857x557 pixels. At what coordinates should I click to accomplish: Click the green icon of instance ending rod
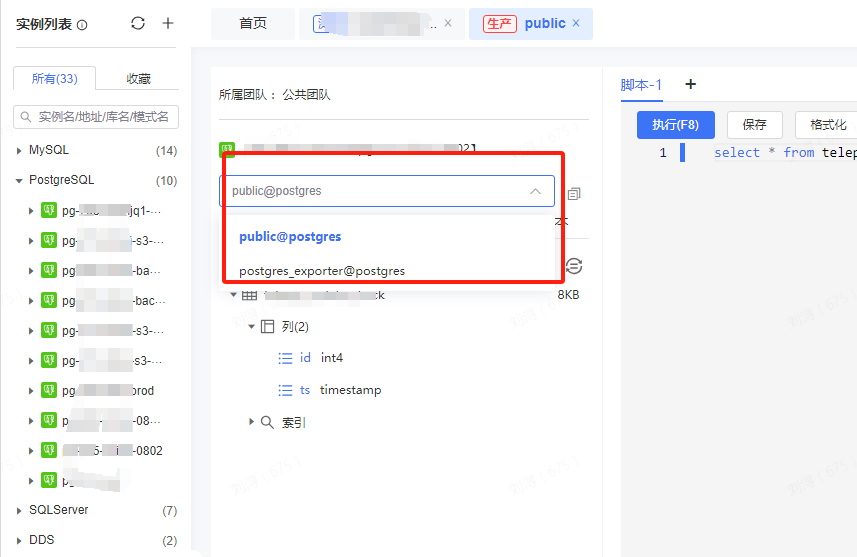49,390
